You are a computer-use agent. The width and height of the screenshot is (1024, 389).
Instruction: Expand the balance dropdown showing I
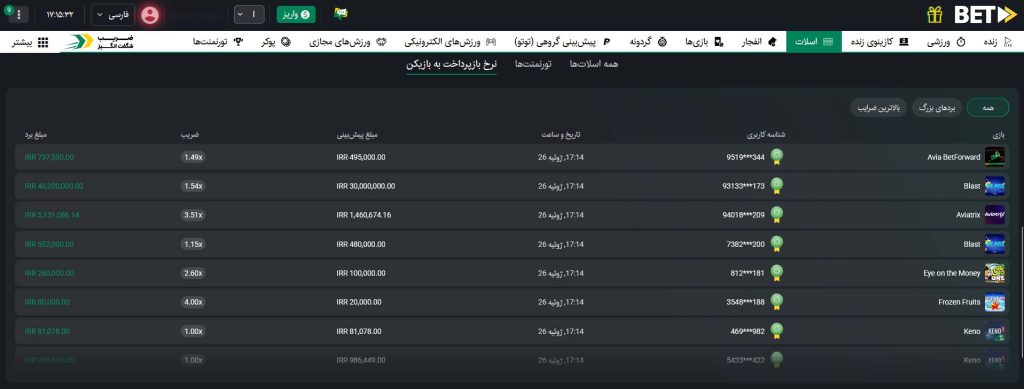pos(249,14)
